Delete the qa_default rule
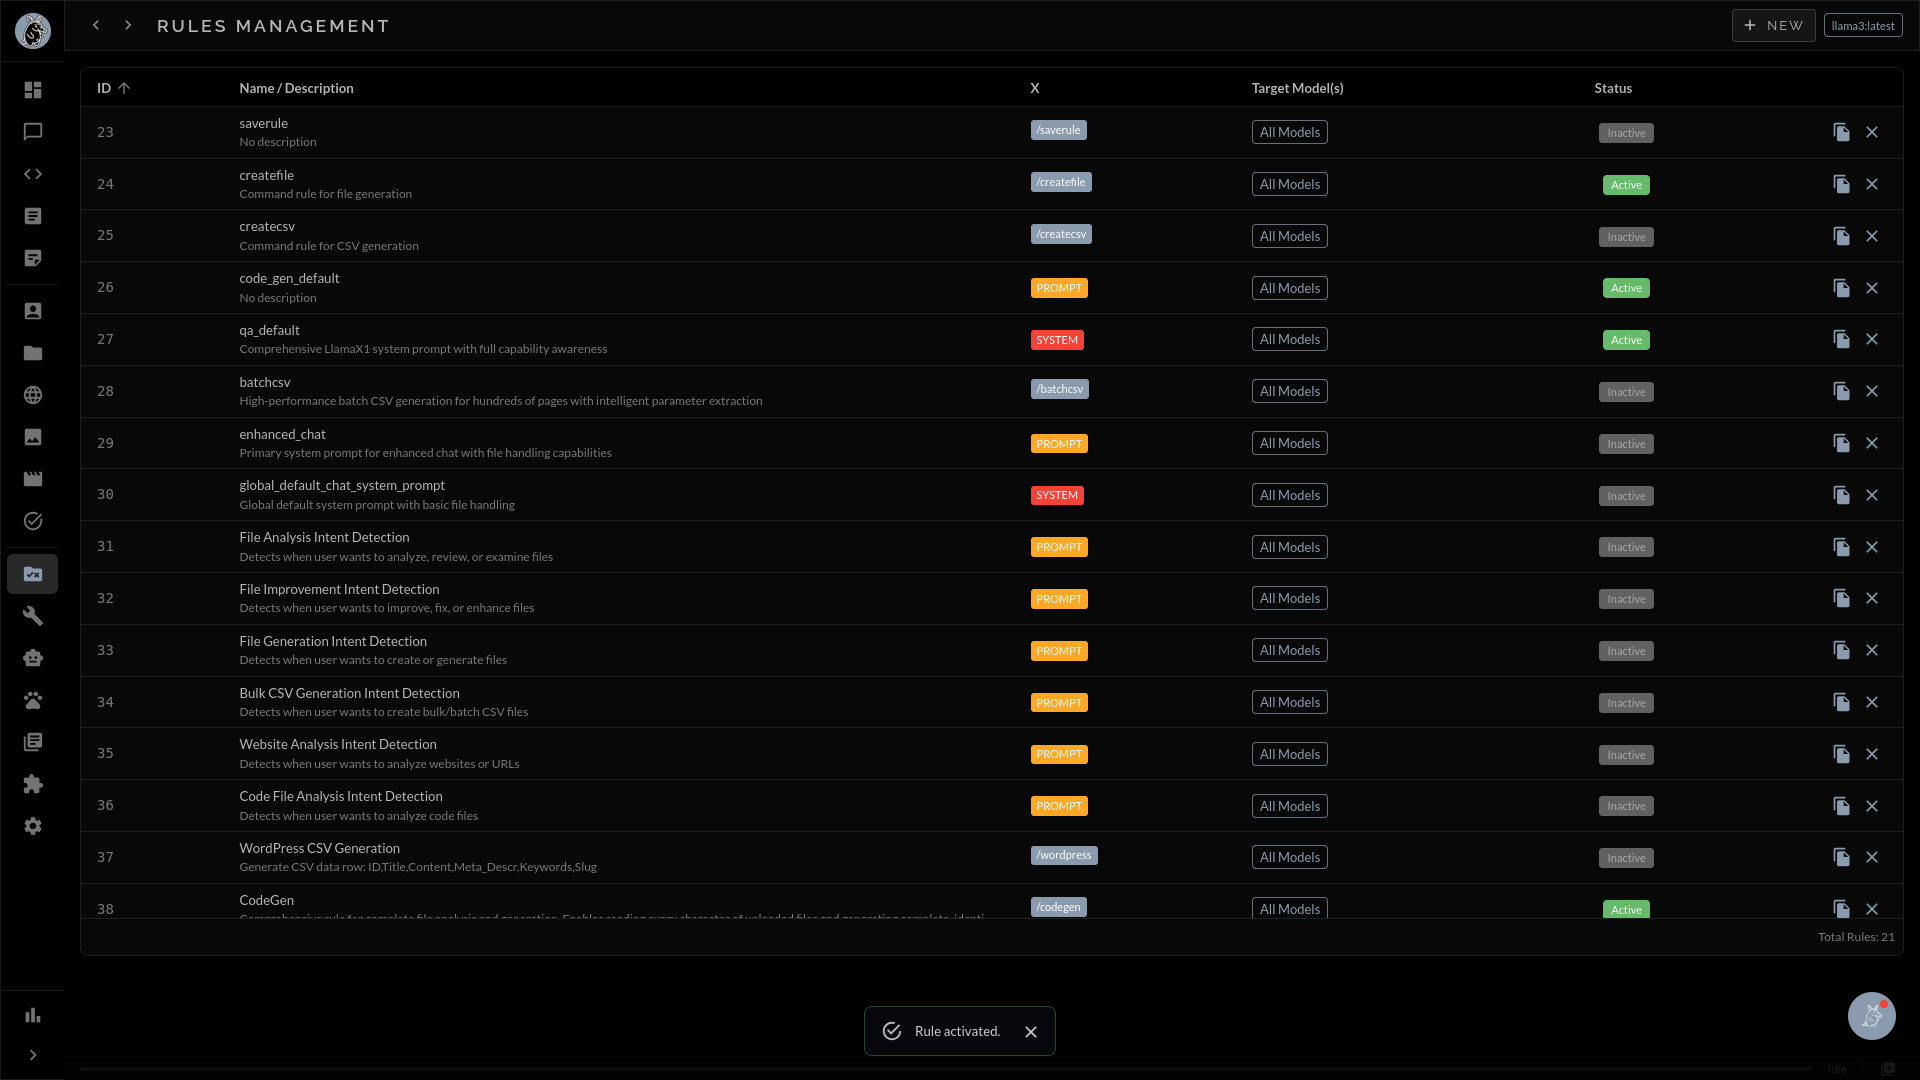 click(x=1872, y=339)
